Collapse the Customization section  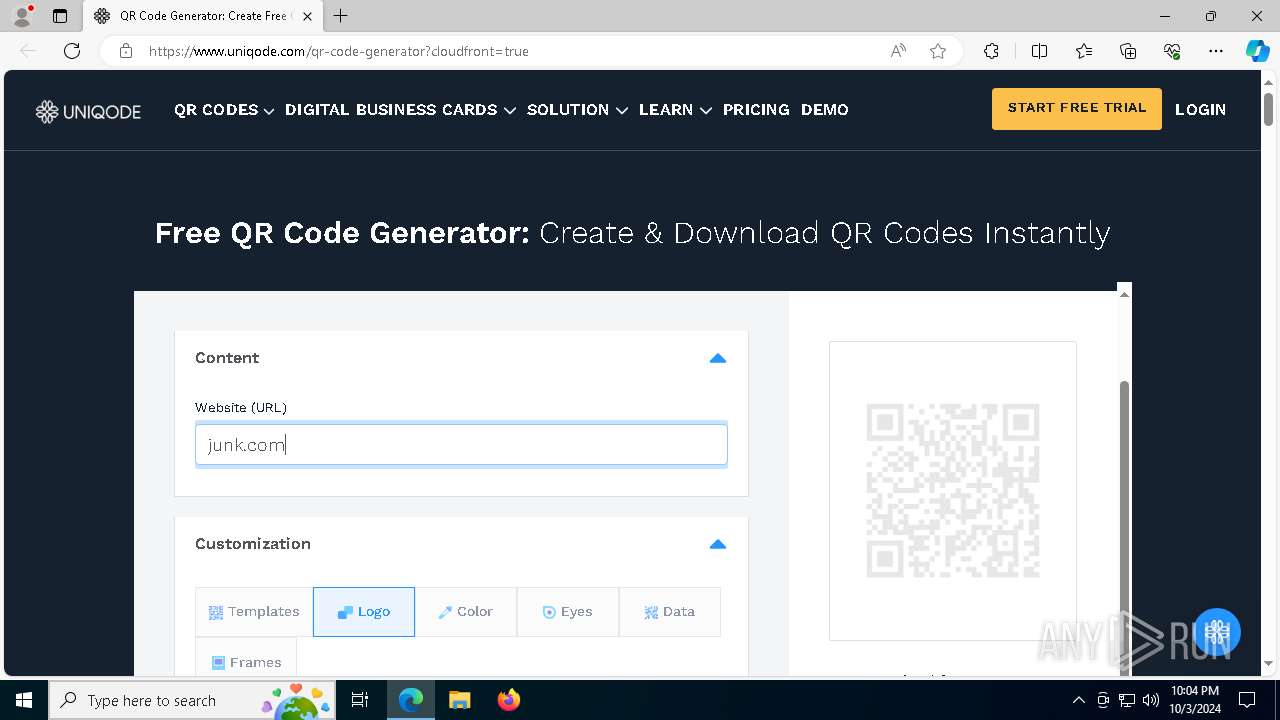717,544
